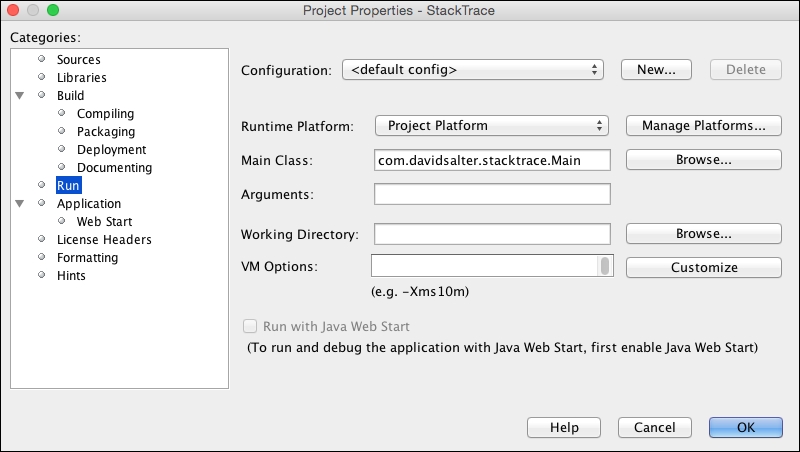Click the Sources bullet icon
Screen dimensions: 800x452
click(41, 59)
